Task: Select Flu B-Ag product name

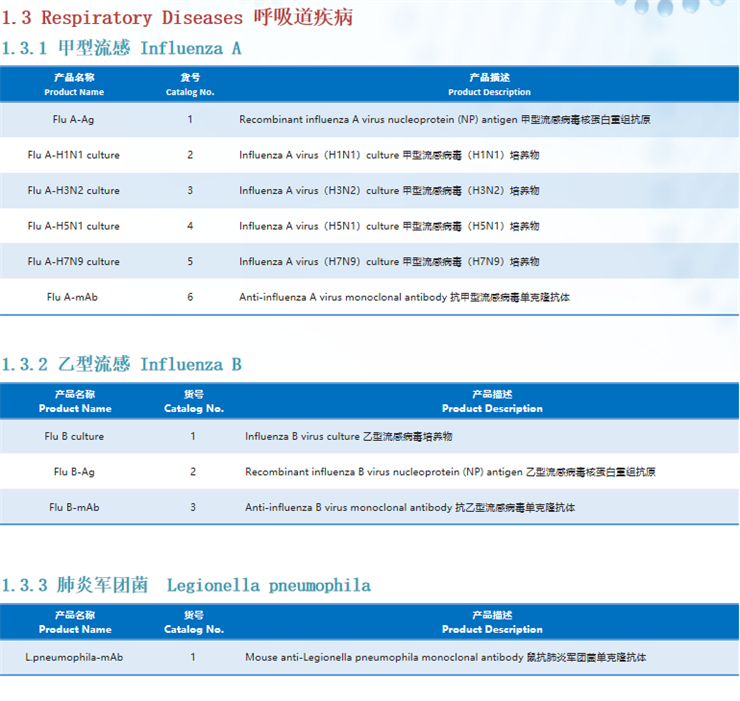Action: [74, 471]
